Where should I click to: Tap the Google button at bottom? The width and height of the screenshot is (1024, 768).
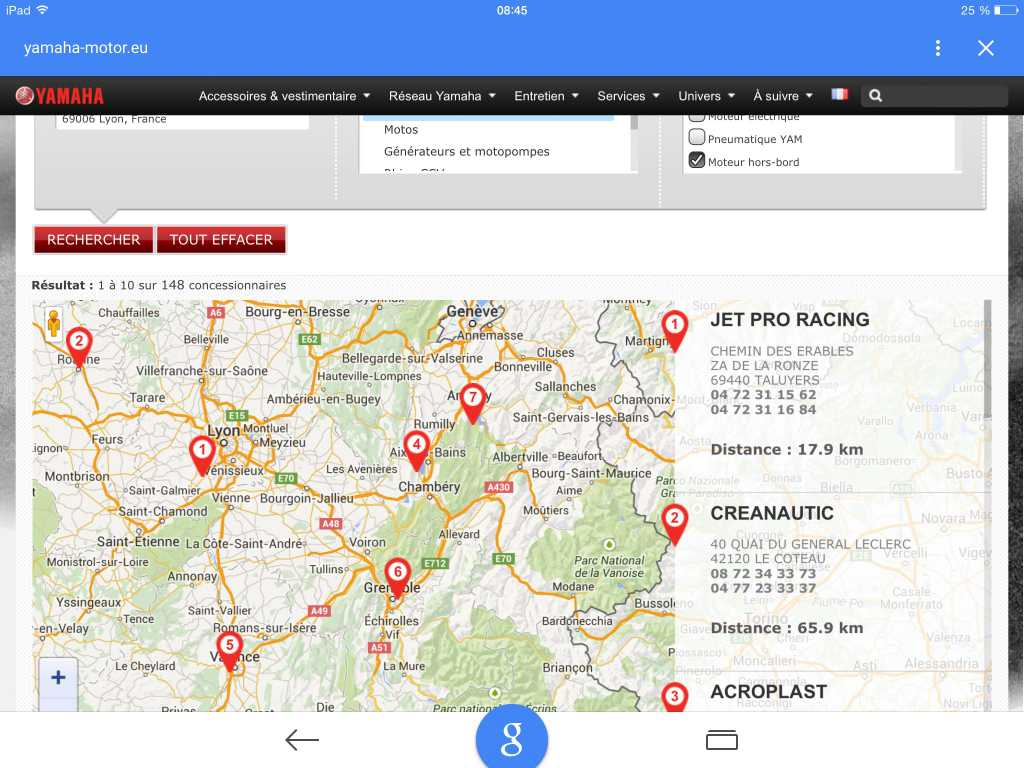click(x=512, y=741)
